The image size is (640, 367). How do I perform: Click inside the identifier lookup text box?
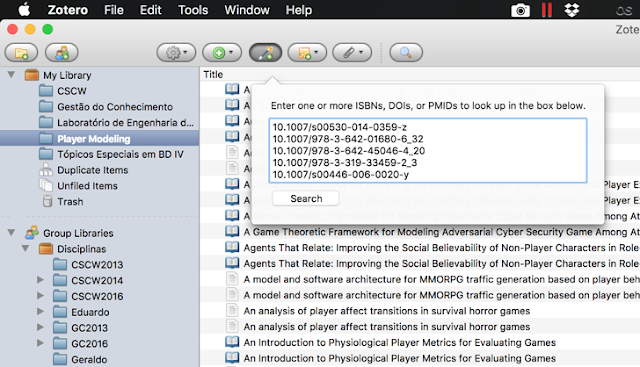428,151
